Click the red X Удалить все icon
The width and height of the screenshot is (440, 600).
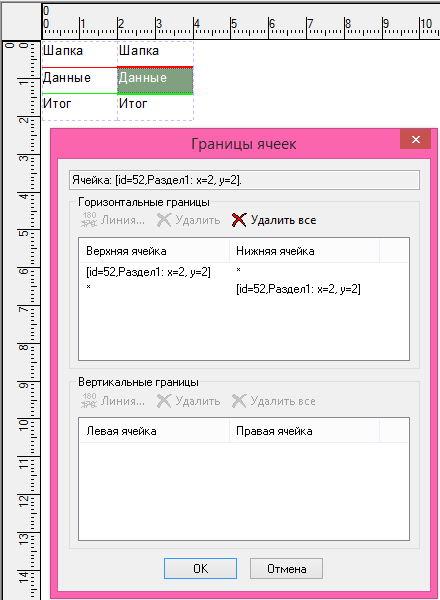[239, 220]
